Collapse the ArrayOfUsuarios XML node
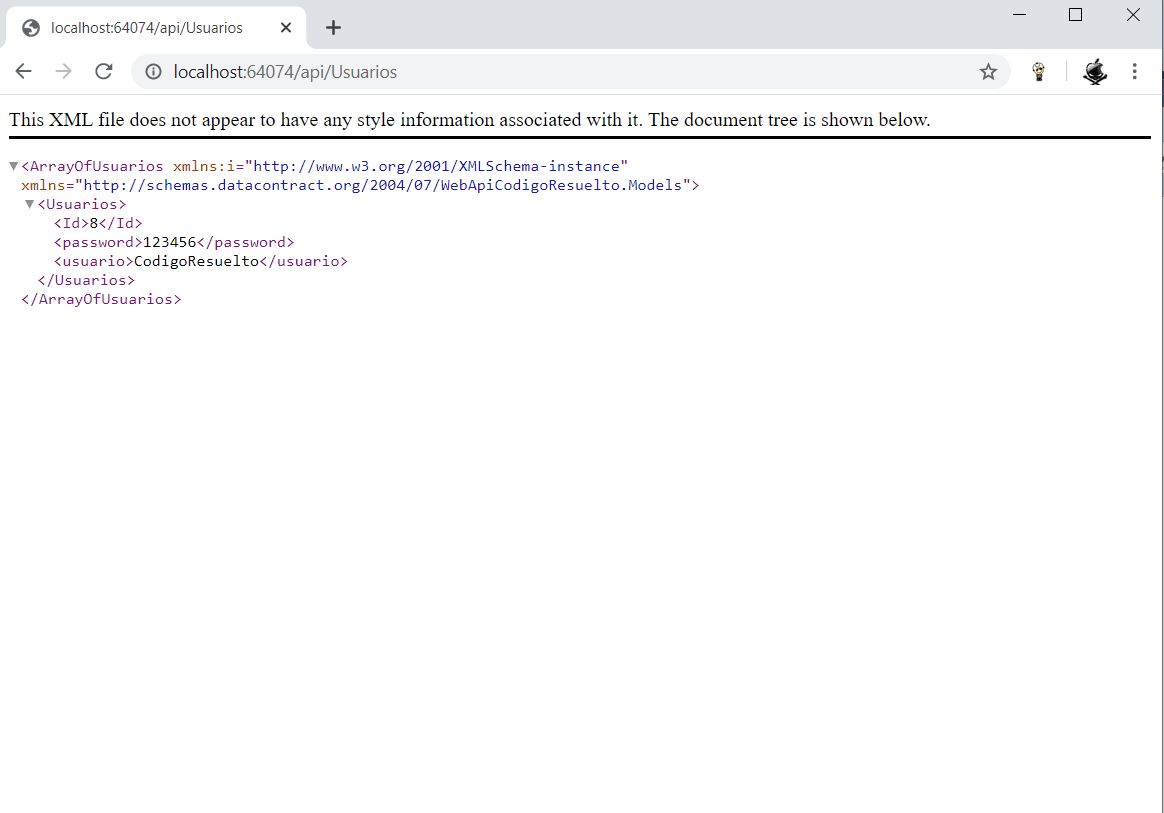Viewport: 1164px width, 813px height. 12,165
